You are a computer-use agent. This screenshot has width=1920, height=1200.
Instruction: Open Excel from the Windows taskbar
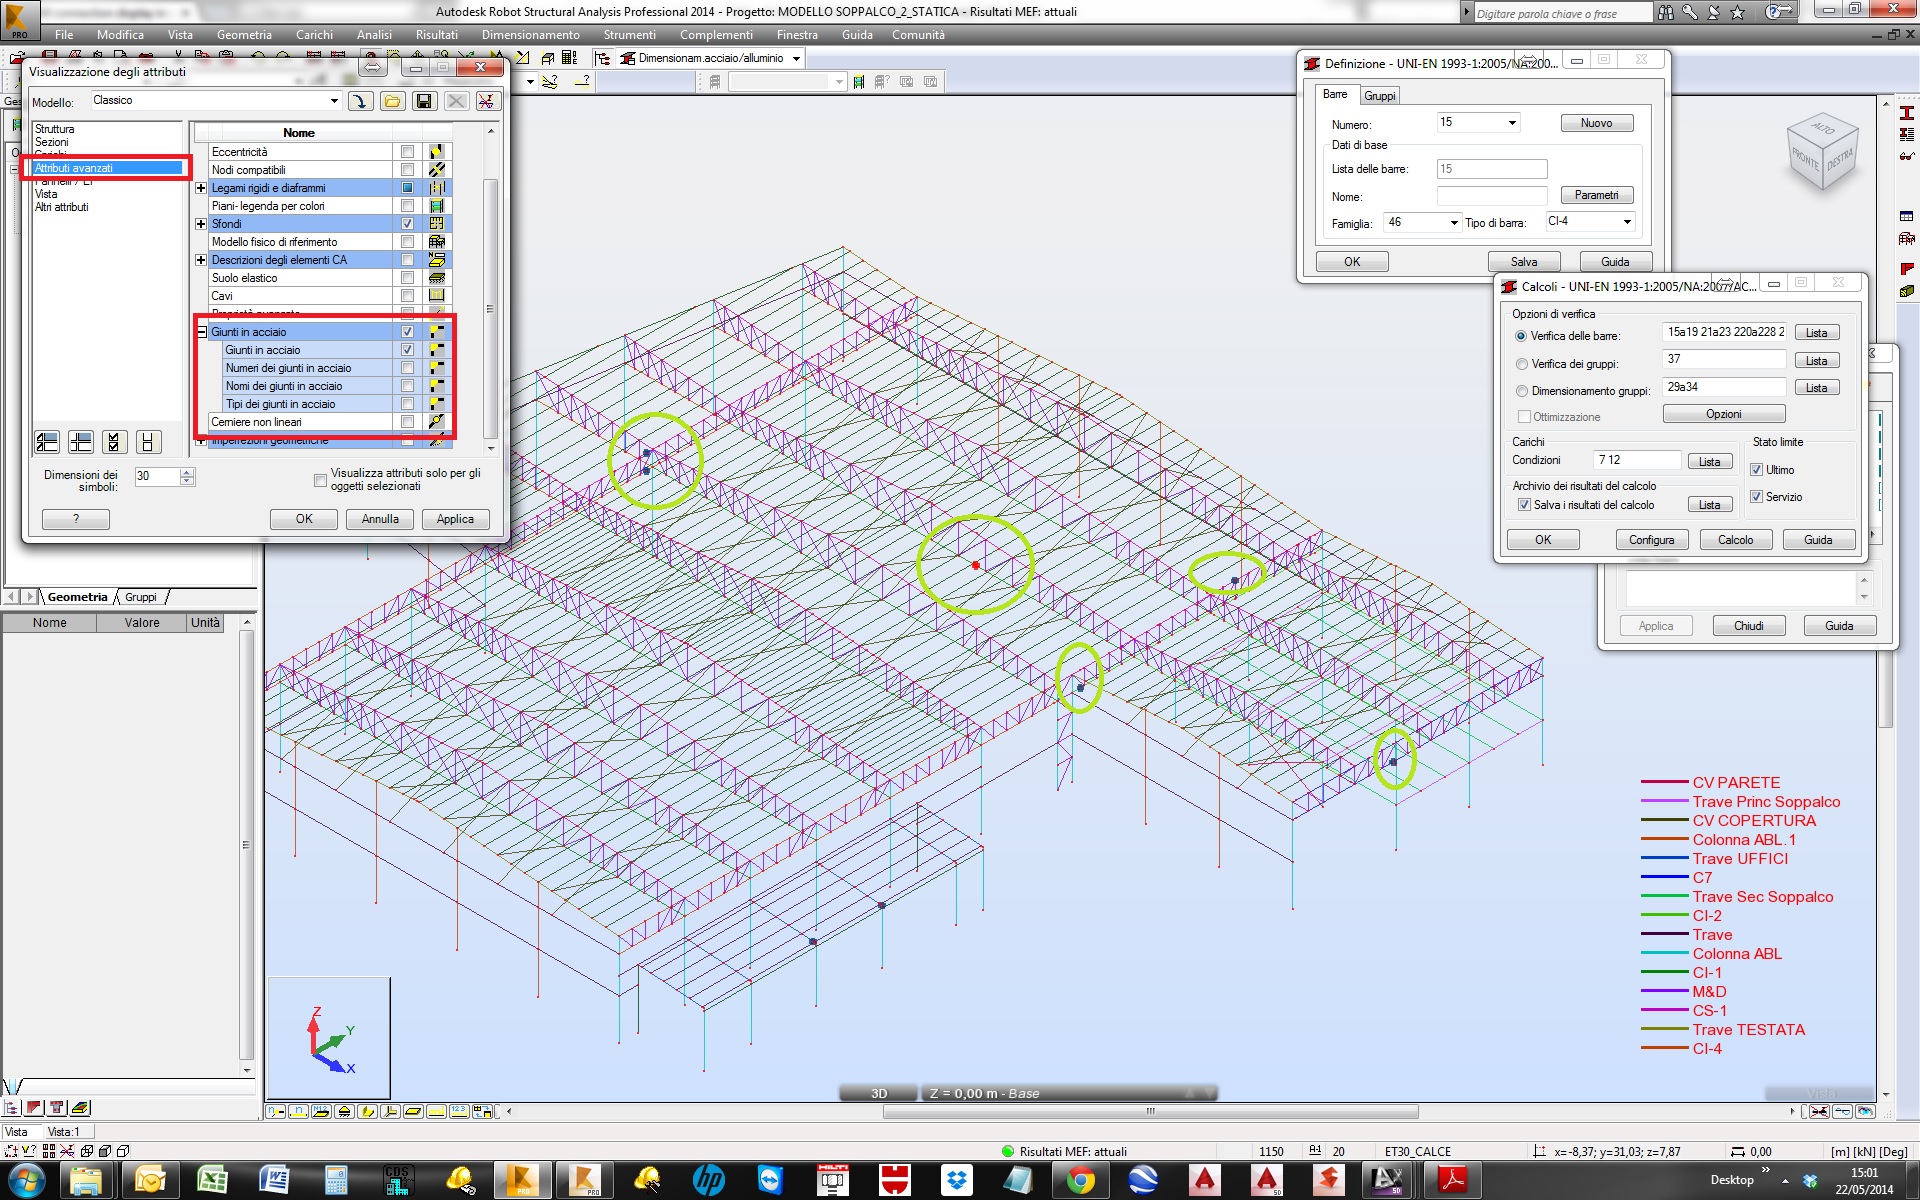point(212,1180)
